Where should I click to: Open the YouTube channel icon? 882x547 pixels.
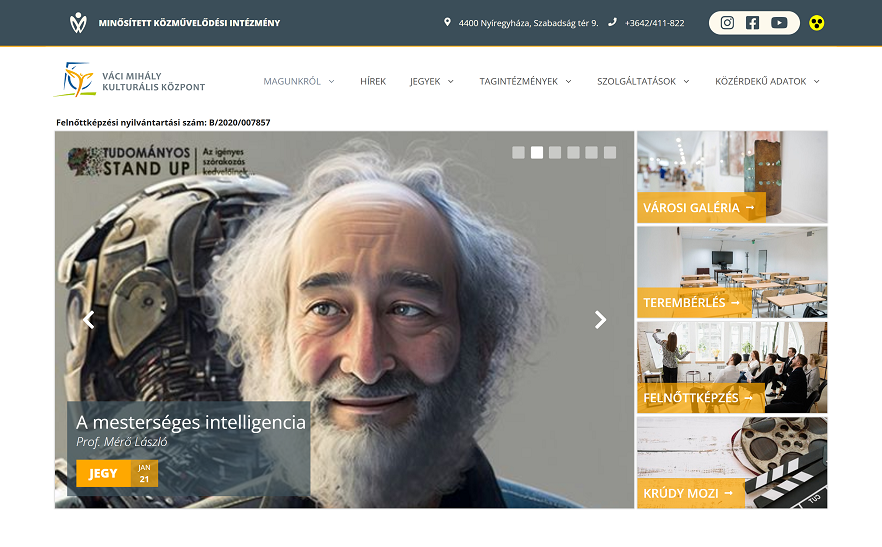point(778,23)
